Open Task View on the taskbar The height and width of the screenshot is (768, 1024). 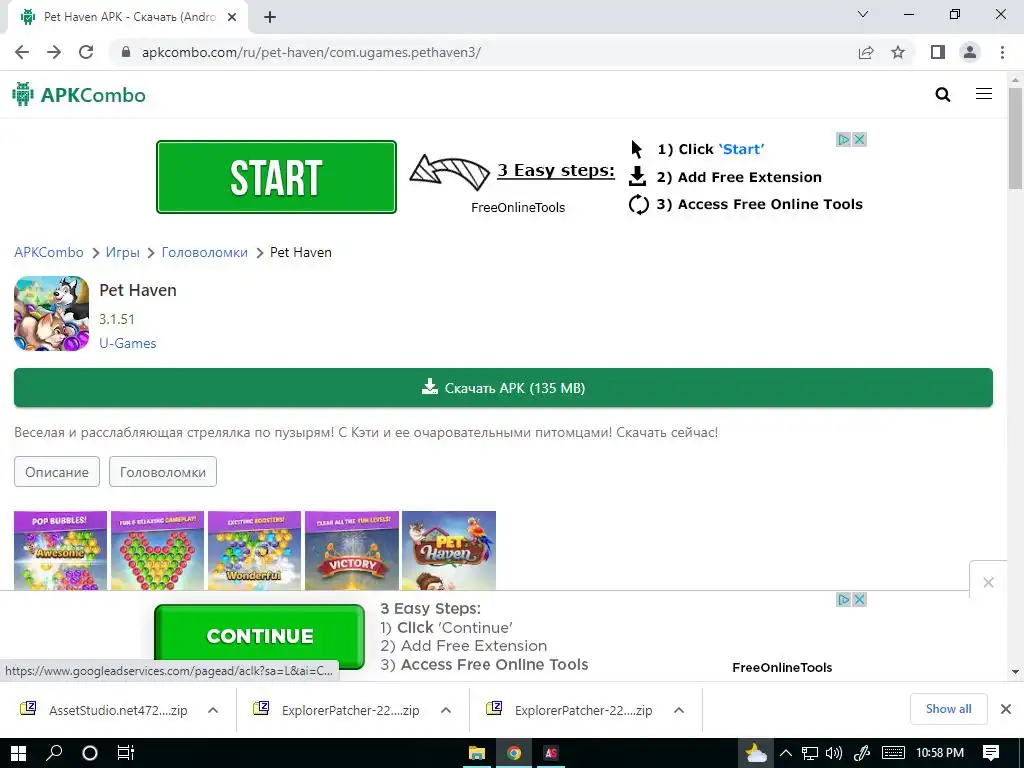click(125, 753)
